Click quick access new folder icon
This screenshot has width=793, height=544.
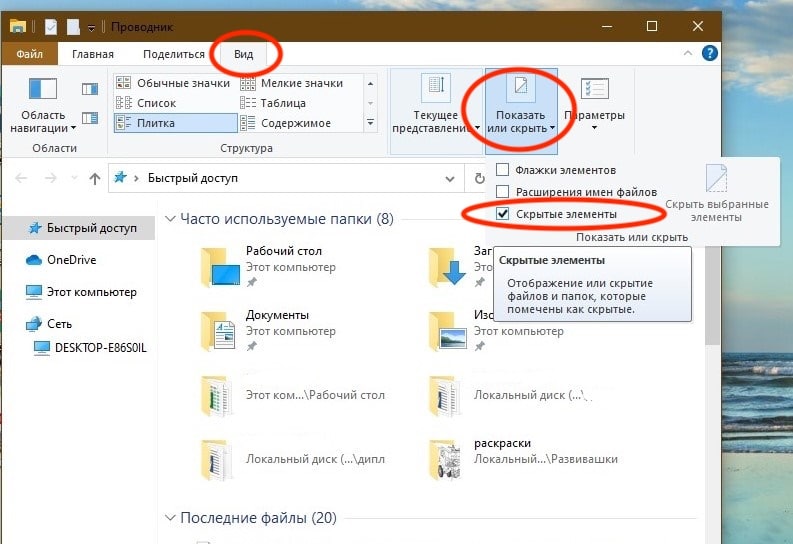pos(74,27)
